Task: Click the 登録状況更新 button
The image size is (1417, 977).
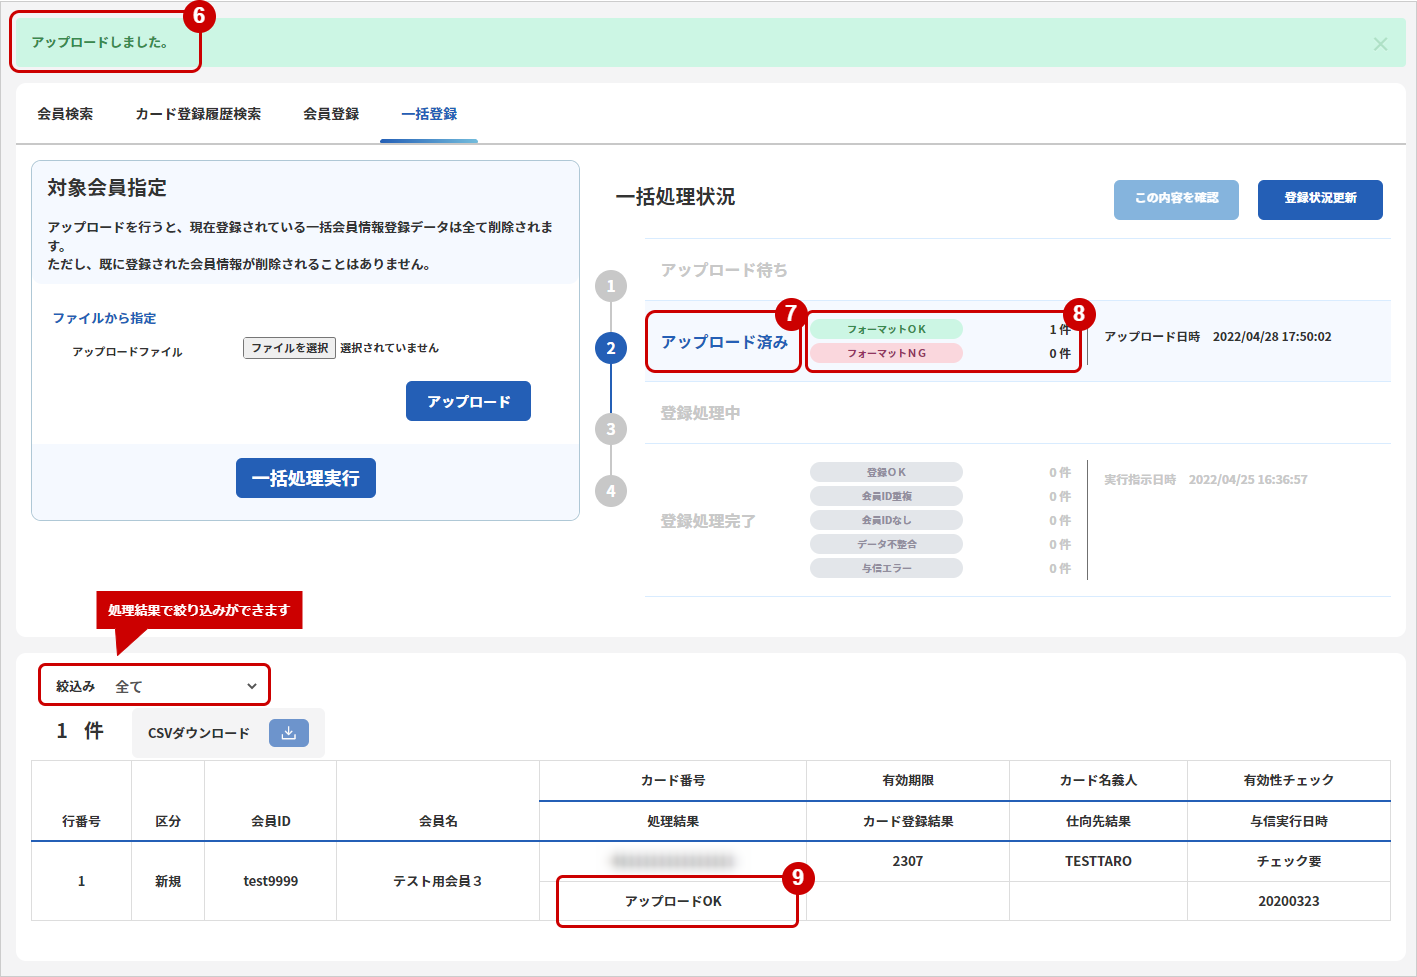Action: 1320,199
